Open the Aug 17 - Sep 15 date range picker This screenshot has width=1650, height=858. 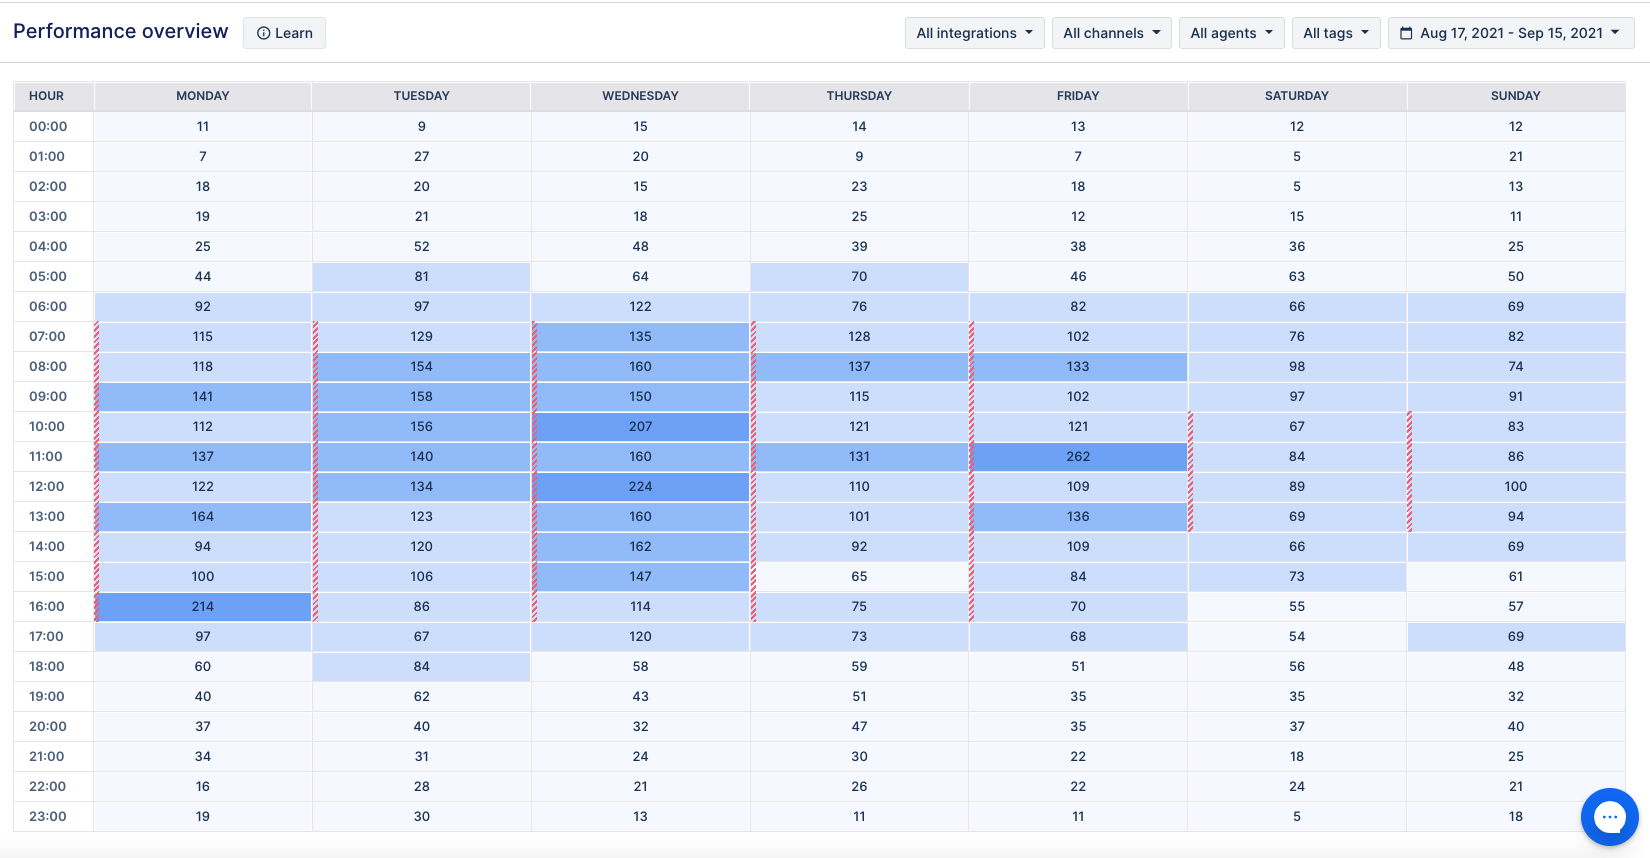(x=1511, y=33)
